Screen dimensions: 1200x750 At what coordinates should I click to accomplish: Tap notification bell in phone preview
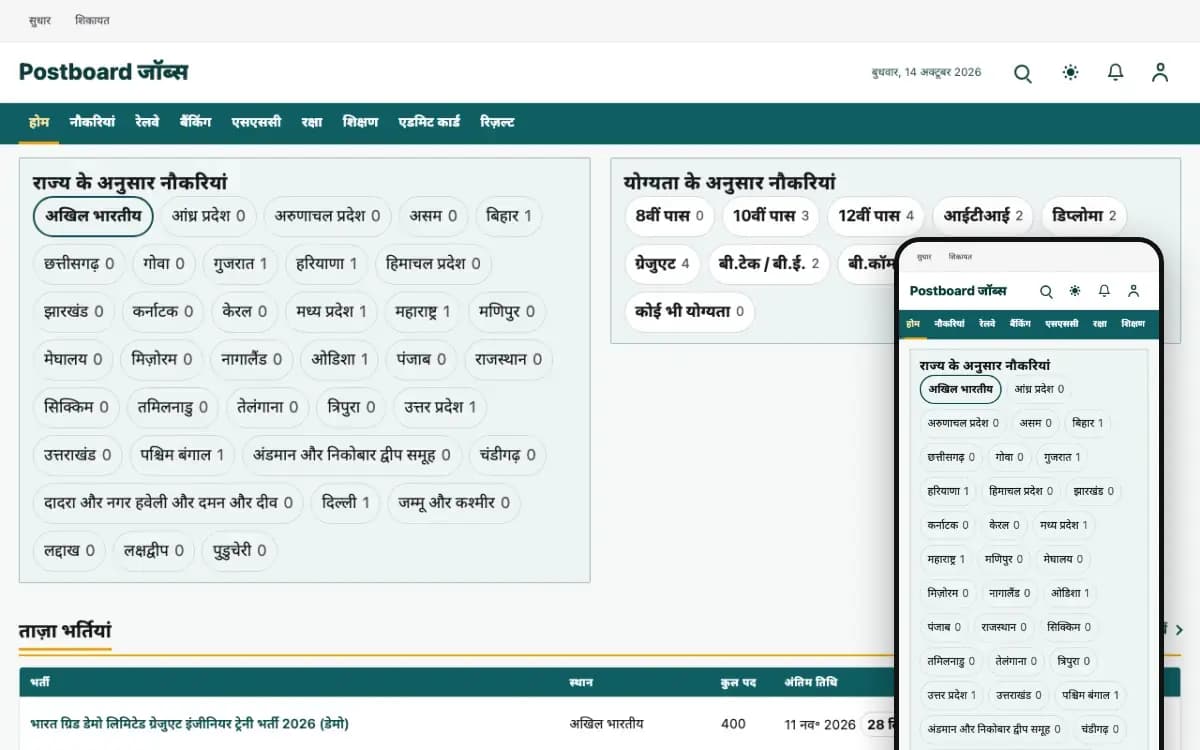1104,291
